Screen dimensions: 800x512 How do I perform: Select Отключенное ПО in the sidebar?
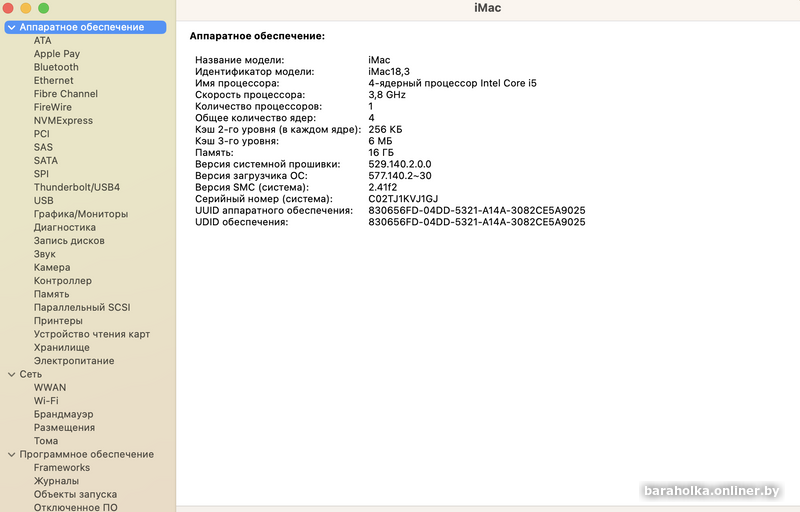[75, 507]
